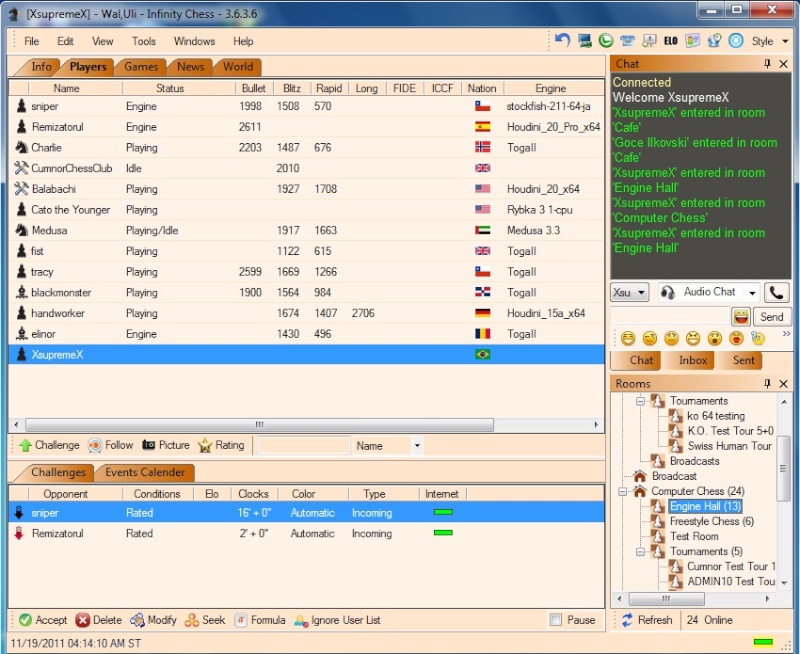800x654 pixels.
Task: Open the Audio Chat dropdown
Action: click(x=752, y=293)
